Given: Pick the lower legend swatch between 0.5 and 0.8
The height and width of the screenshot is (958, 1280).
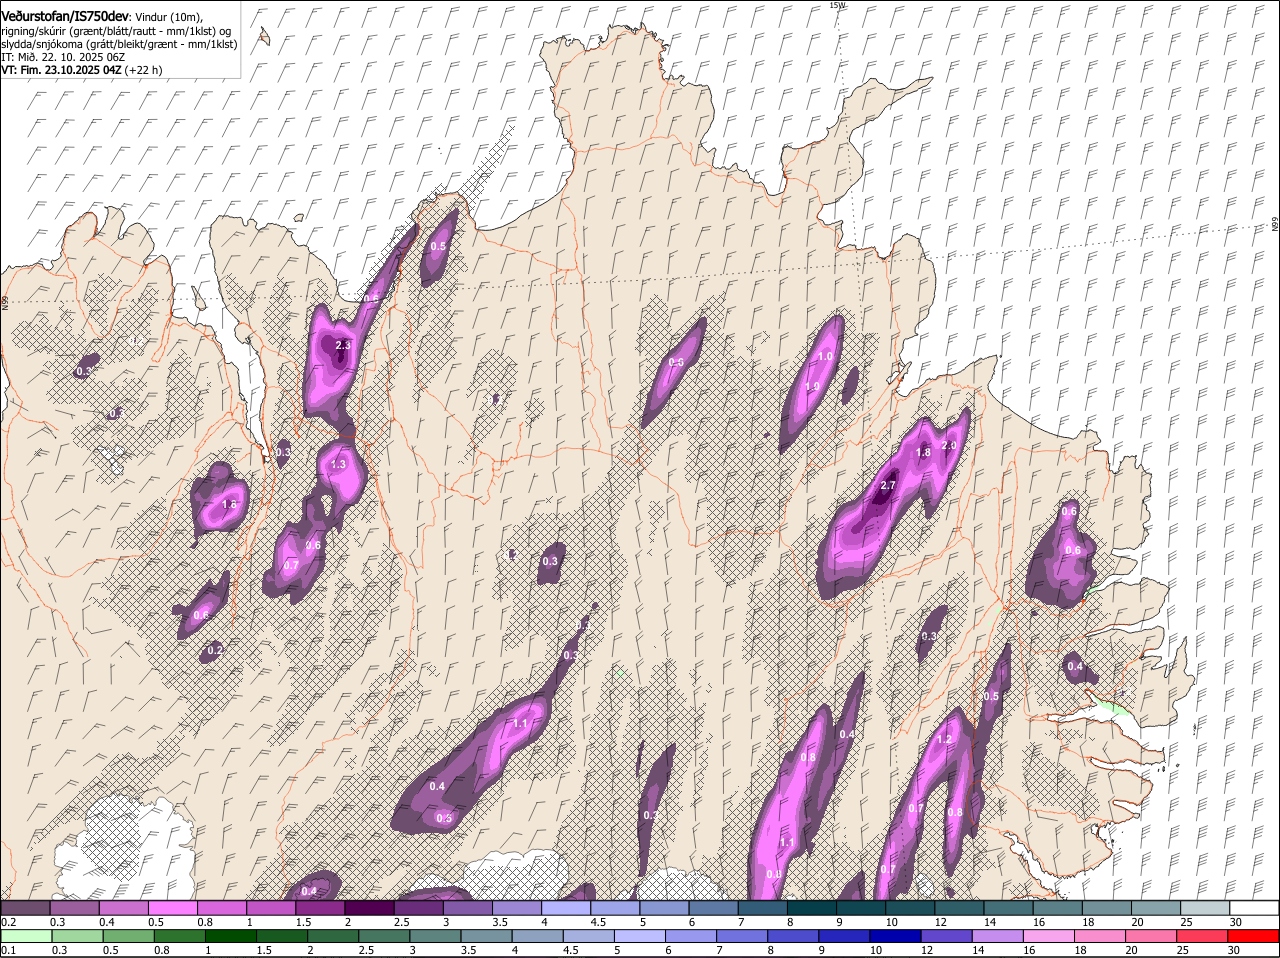Looking at the screenshot, I should tap(129, 936).
